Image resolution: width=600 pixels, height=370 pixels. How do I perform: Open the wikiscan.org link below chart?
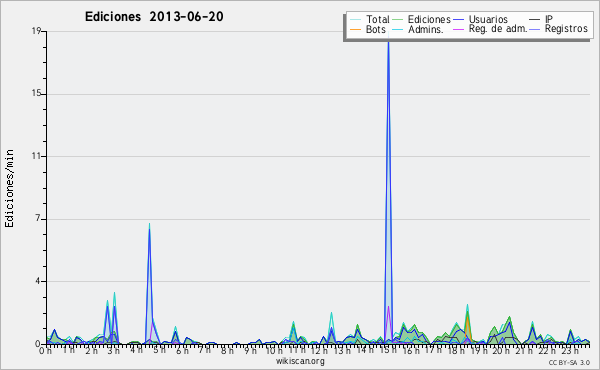click(x=300, y=361)
